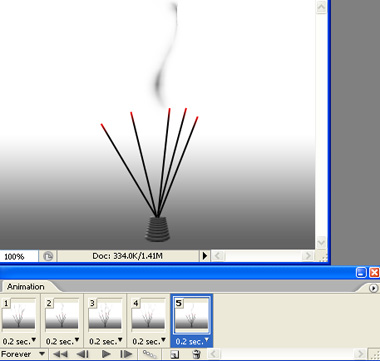The image size is (380, 361).
Task: Select frame 1 thumbnail
Action: (19, 315)
